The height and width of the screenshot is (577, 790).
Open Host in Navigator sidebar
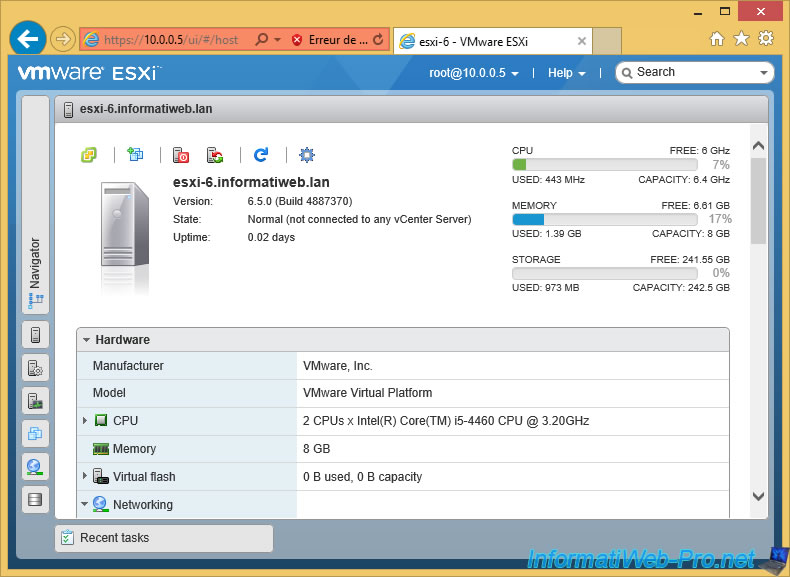pos(35,335)
